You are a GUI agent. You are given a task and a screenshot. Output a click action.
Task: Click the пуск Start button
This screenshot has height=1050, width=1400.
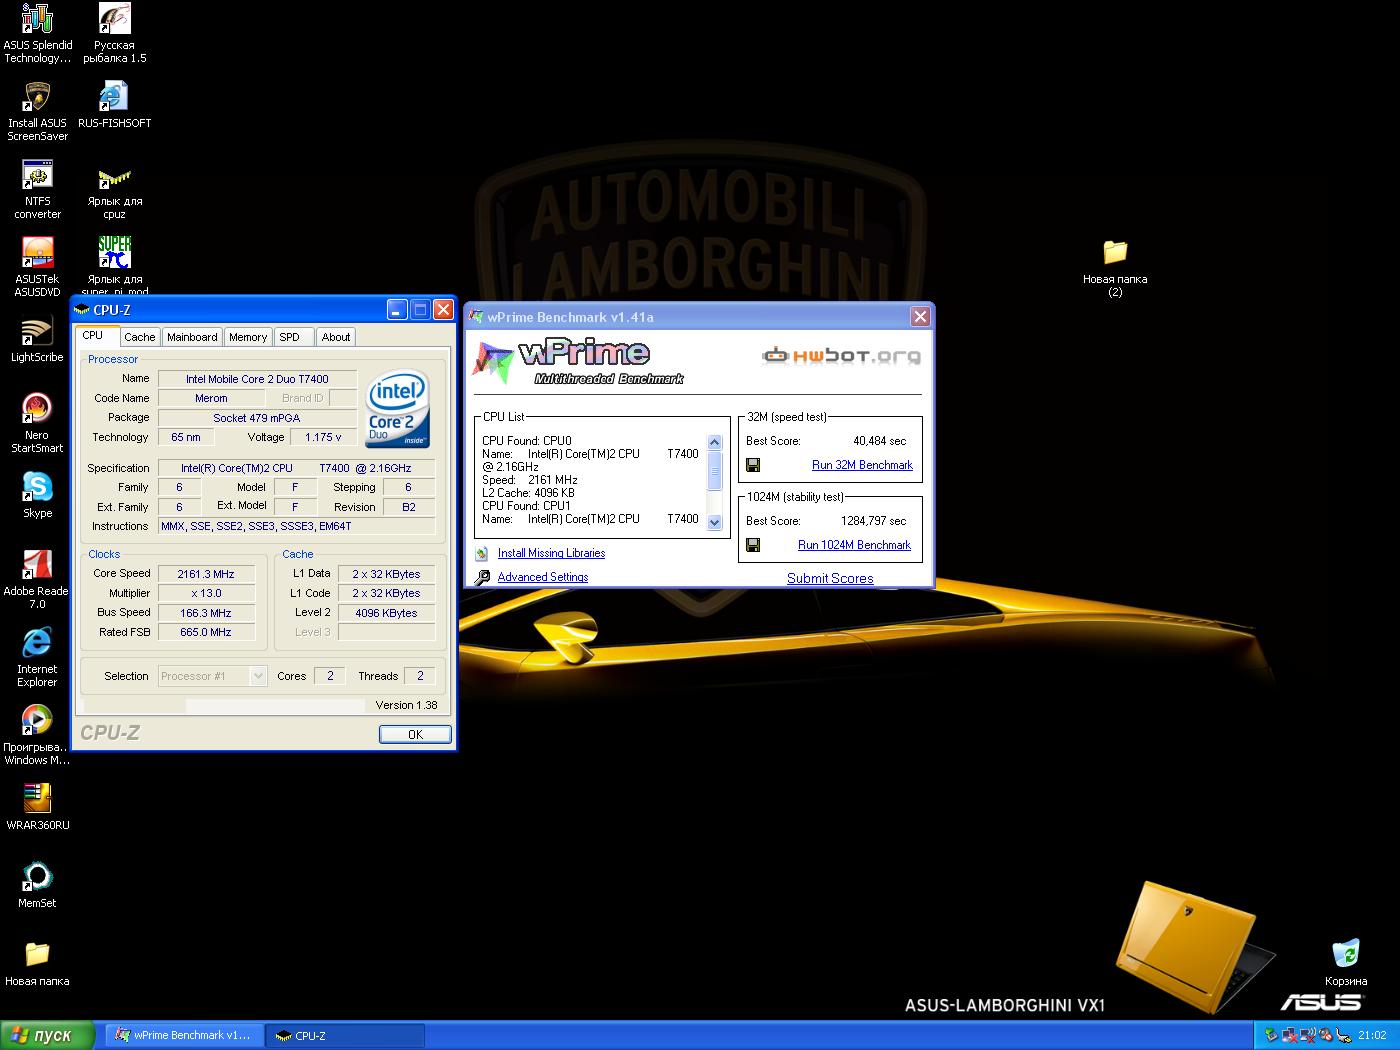[x=48, y=1035]
